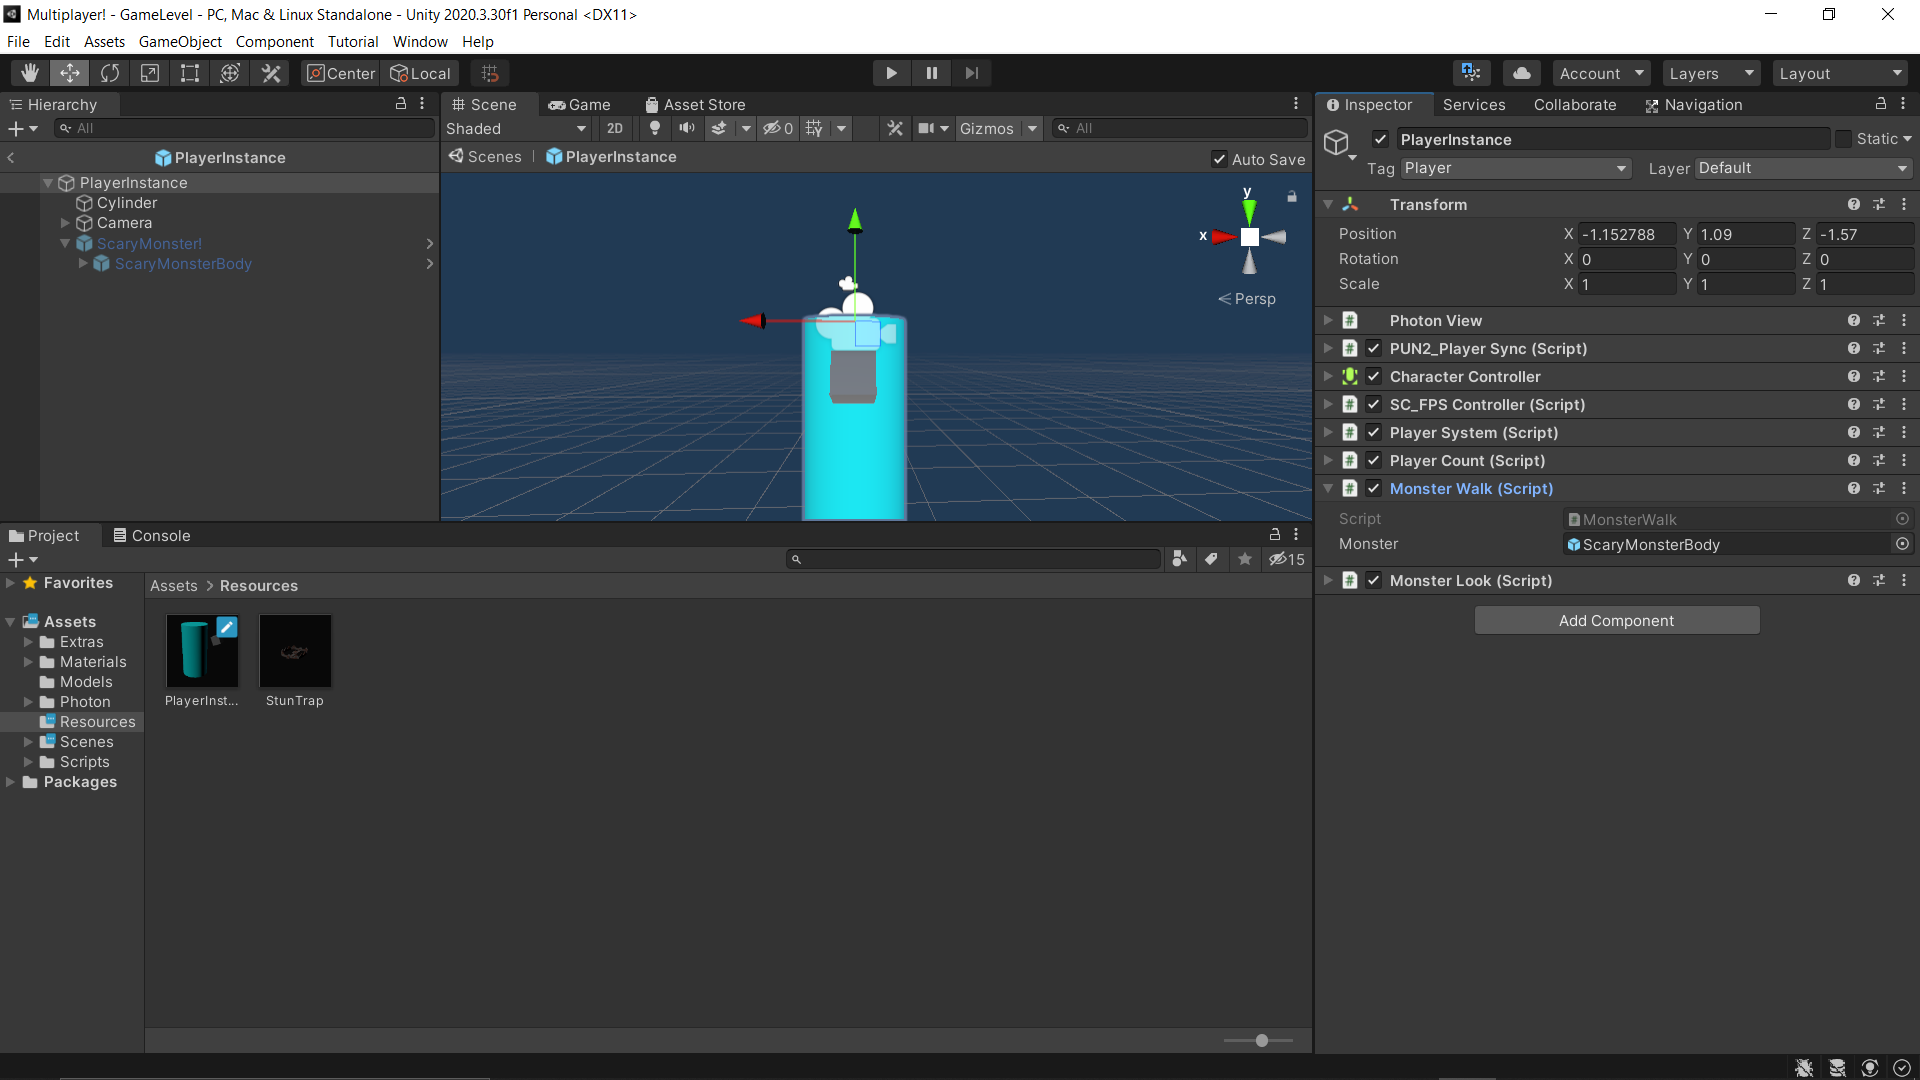
Task: Toggle 2D scene view
Action: pos(615,129)
